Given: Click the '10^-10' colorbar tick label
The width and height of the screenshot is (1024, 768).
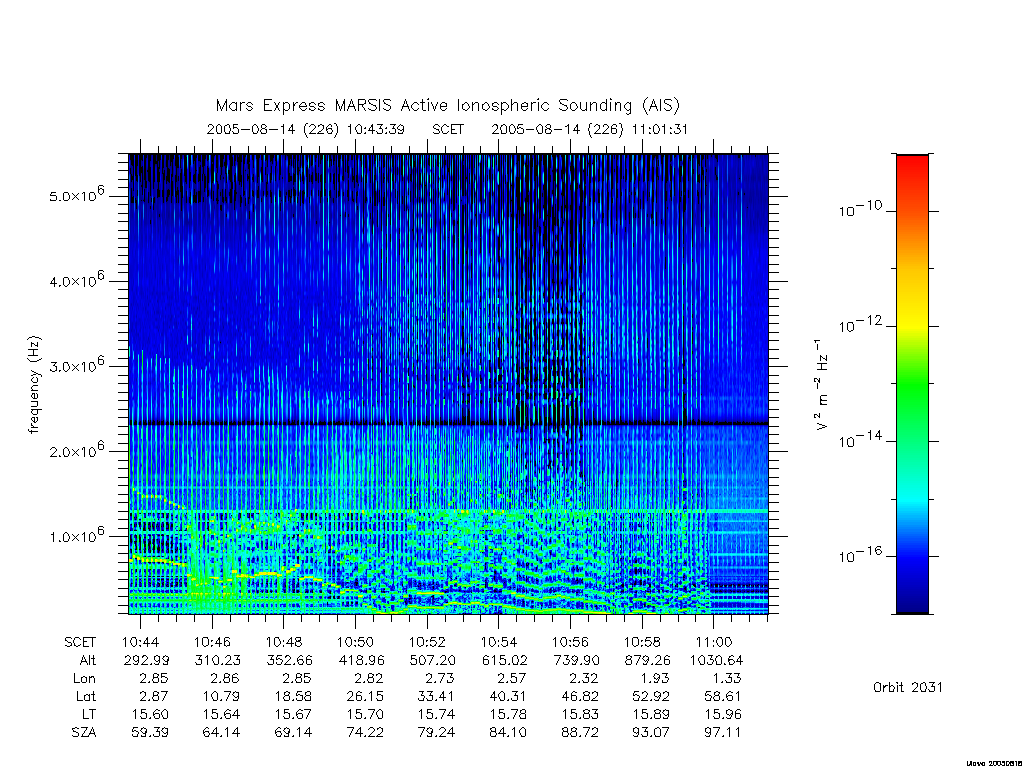Looking at the screenshot, I should tap(860, 209).
